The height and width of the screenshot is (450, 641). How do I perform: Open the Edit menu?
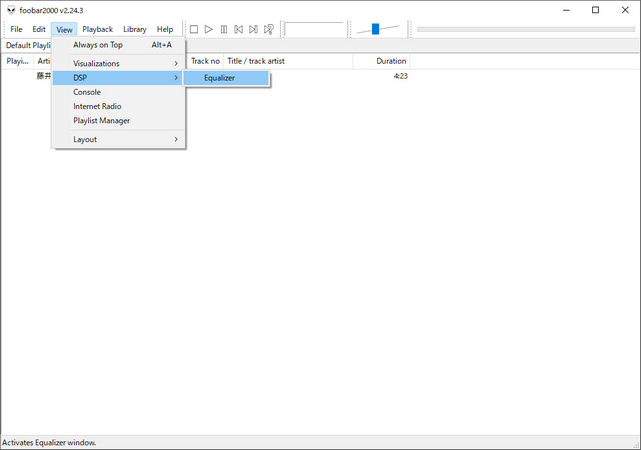click(x=39, y=29)
